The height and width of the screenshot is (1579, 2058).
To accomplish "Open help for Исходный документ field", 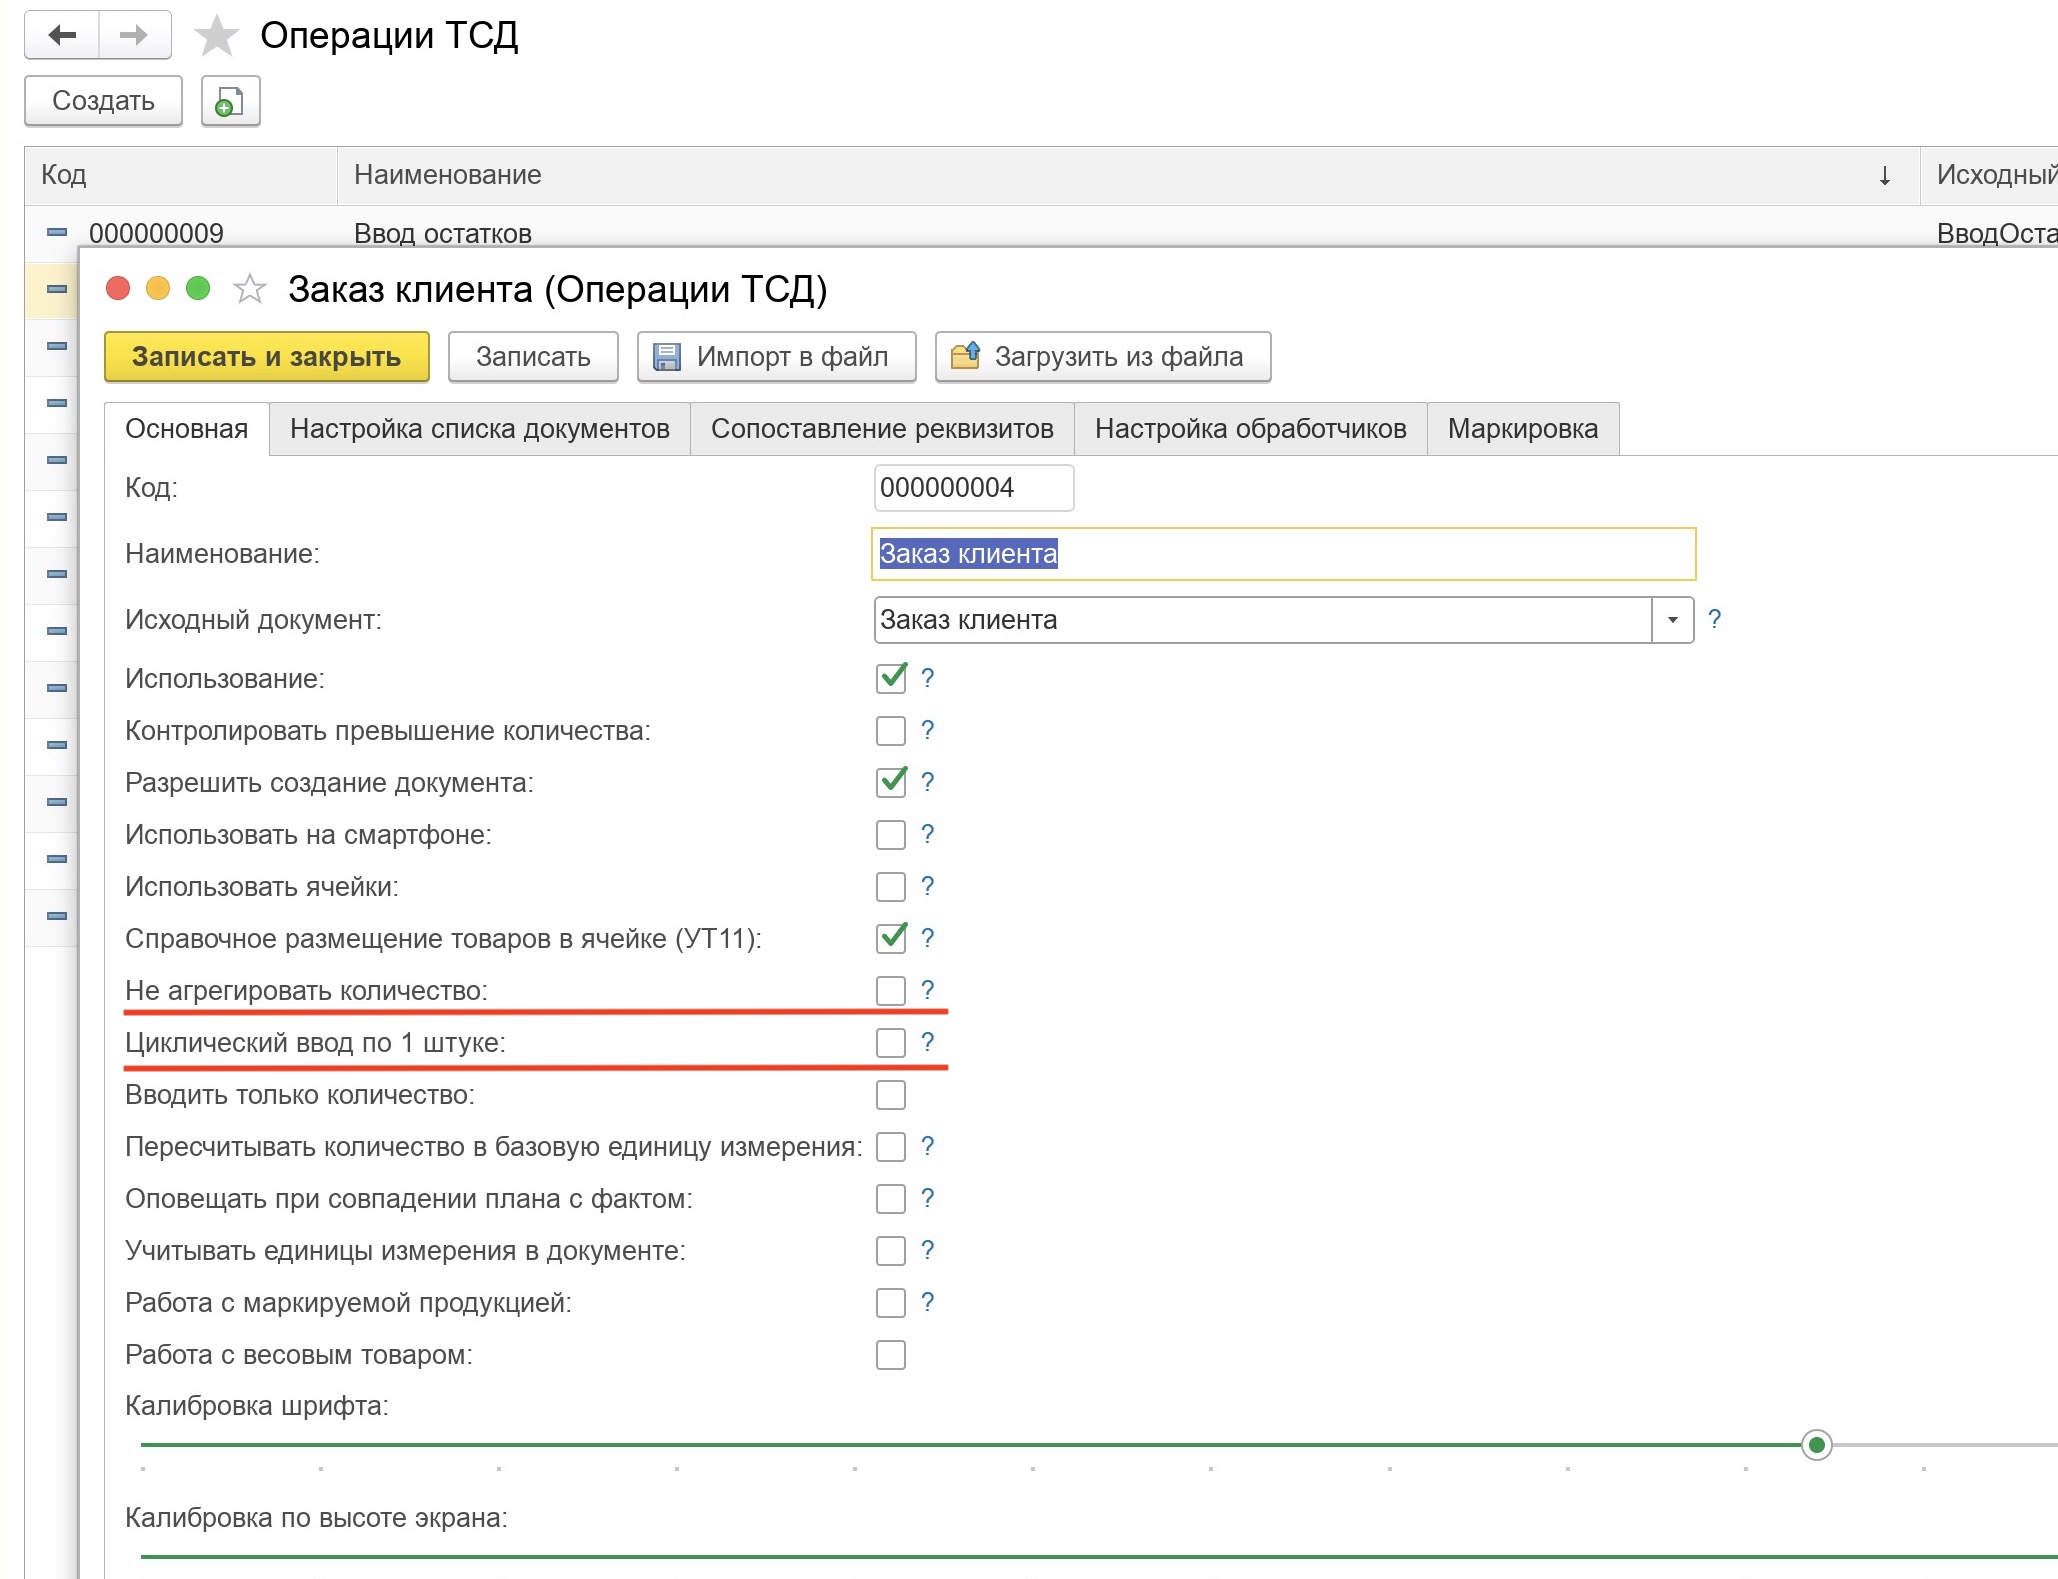I will [x=1714, y=619].
